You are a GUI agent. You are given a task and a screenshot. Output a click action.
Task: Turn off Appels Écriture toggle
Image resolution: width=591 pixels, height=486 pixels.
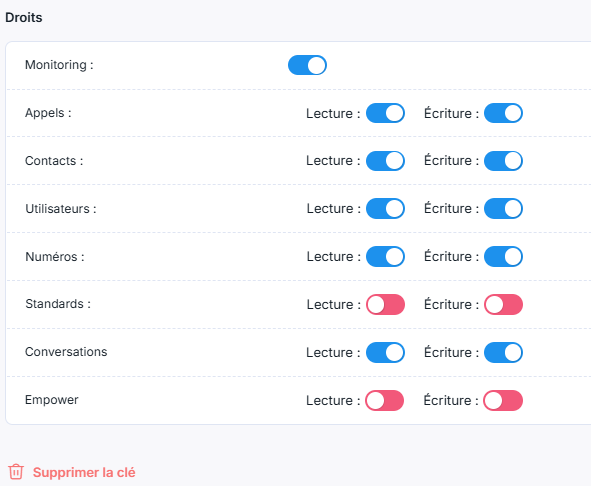pos(503,113)
